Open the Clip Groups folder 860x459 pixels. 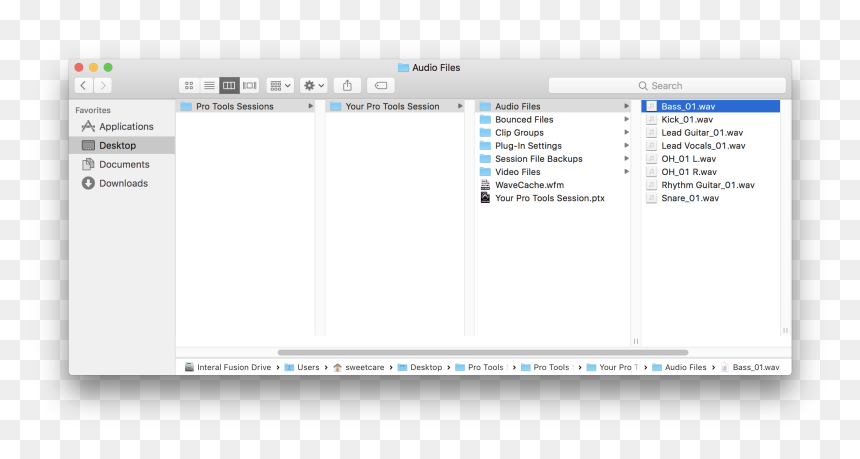(552, 133)
